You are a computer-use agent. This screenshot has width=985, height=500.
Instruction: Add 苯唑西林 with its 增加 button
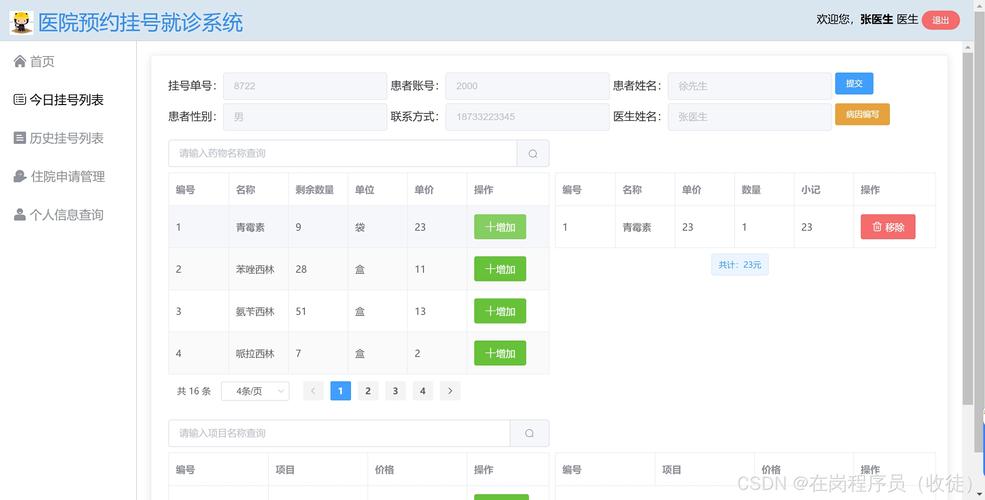click(x=500, y=269)
